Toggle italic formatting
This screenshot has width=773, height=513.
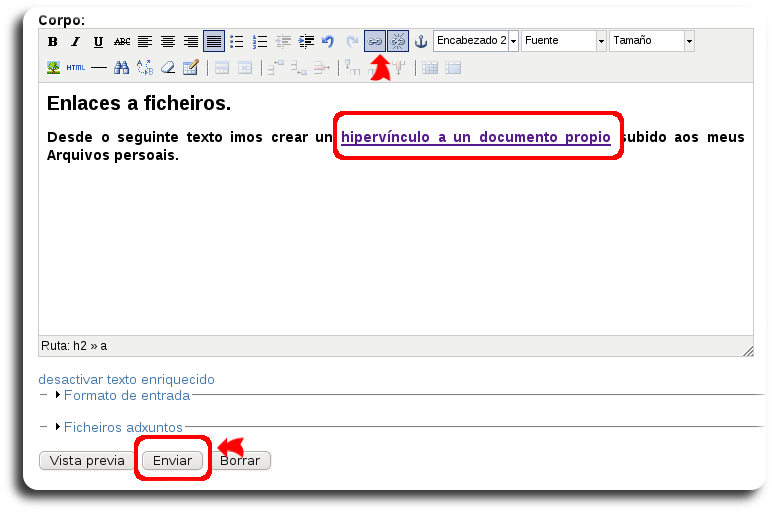76,42
